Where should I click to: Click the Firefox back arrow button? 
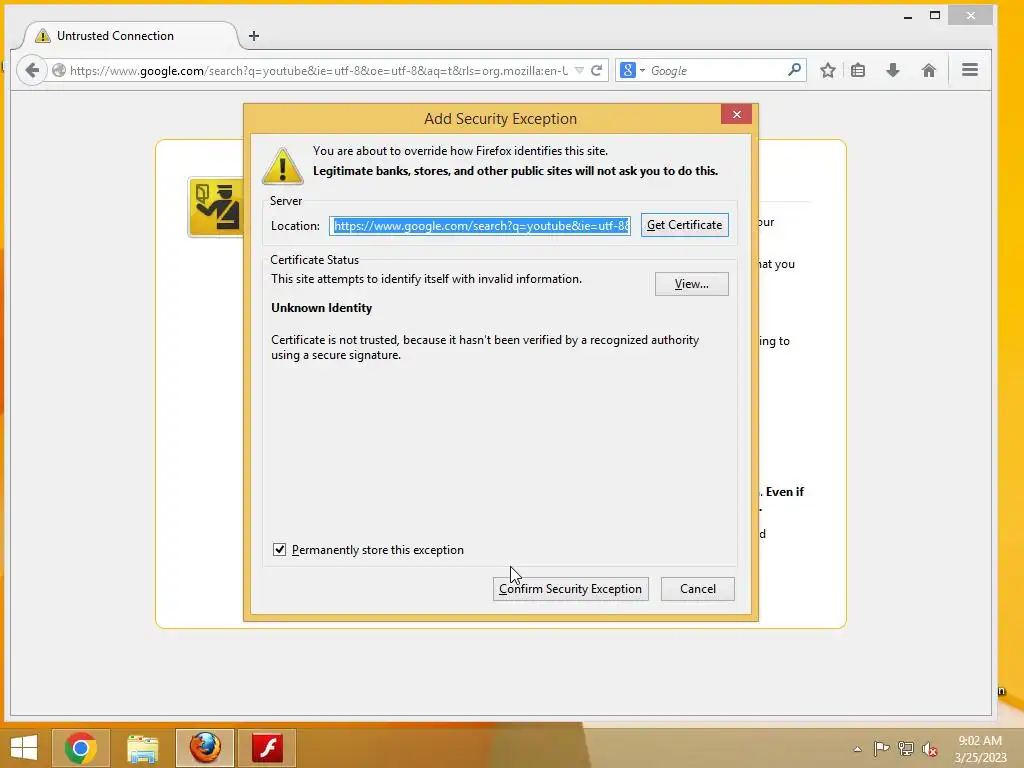point(31,71)
